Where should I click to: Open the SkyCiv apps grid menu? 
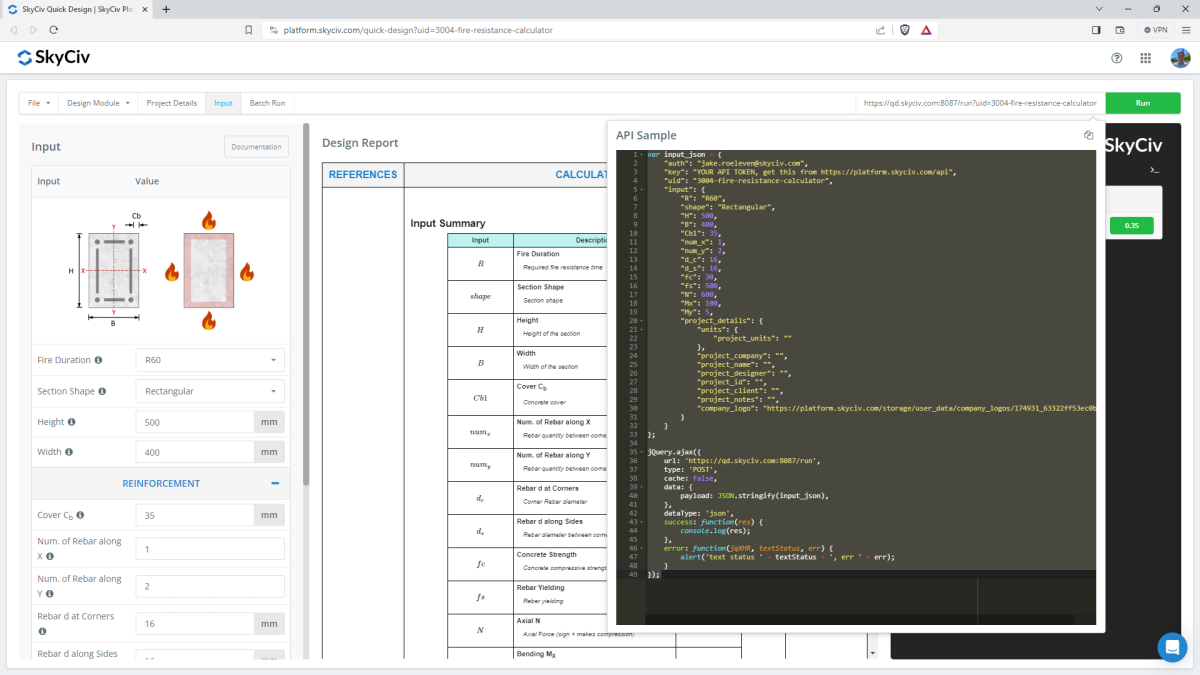[x=1145, y=58]
